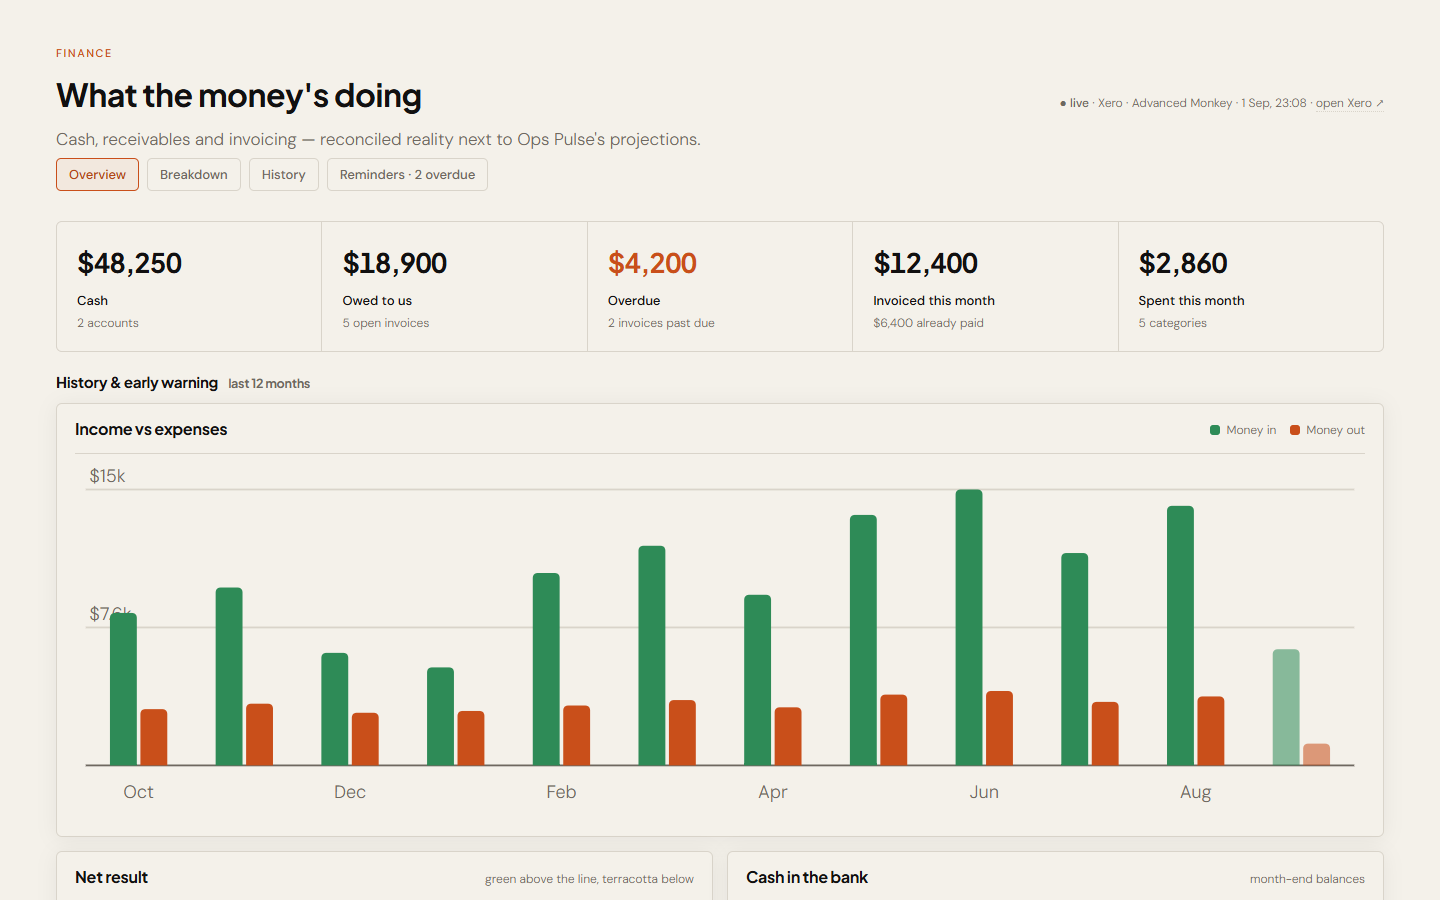Click the green Money in bar for Oct

pyautogui.click(x=123, y=689)
